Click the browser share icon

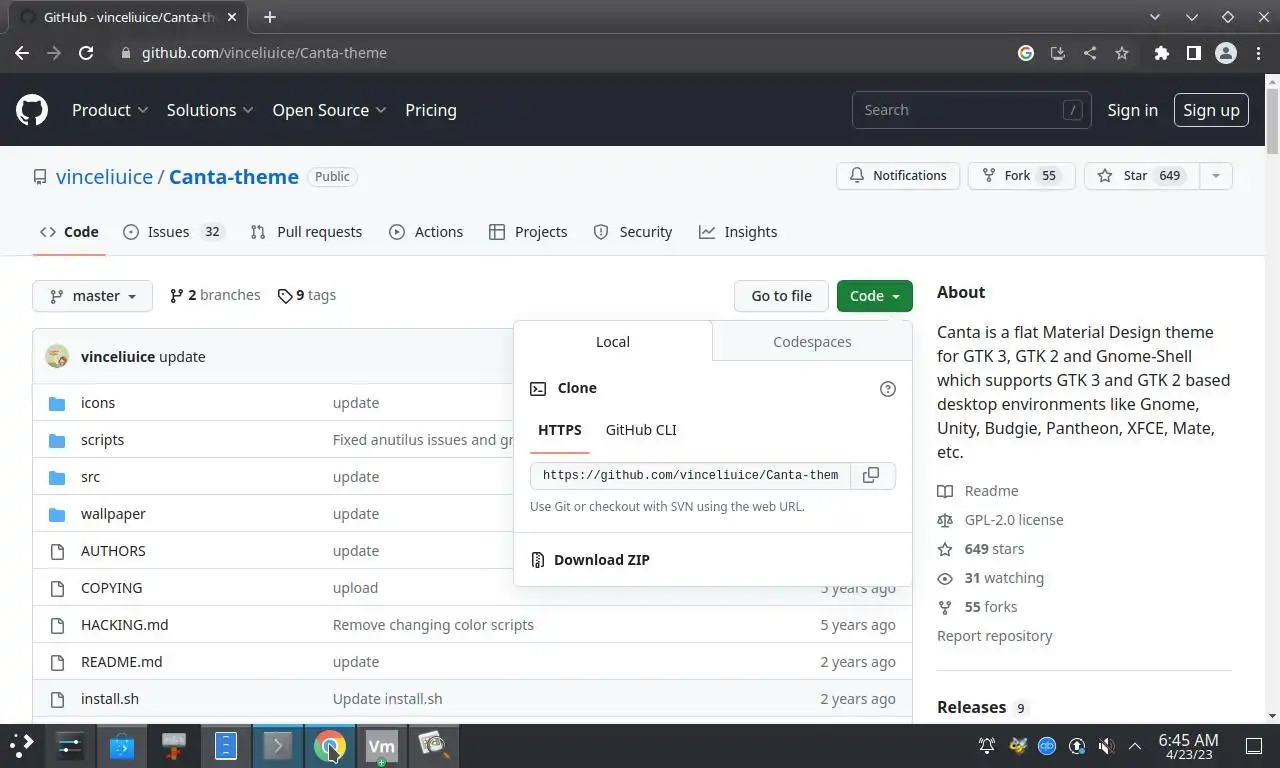(1090, 53)
